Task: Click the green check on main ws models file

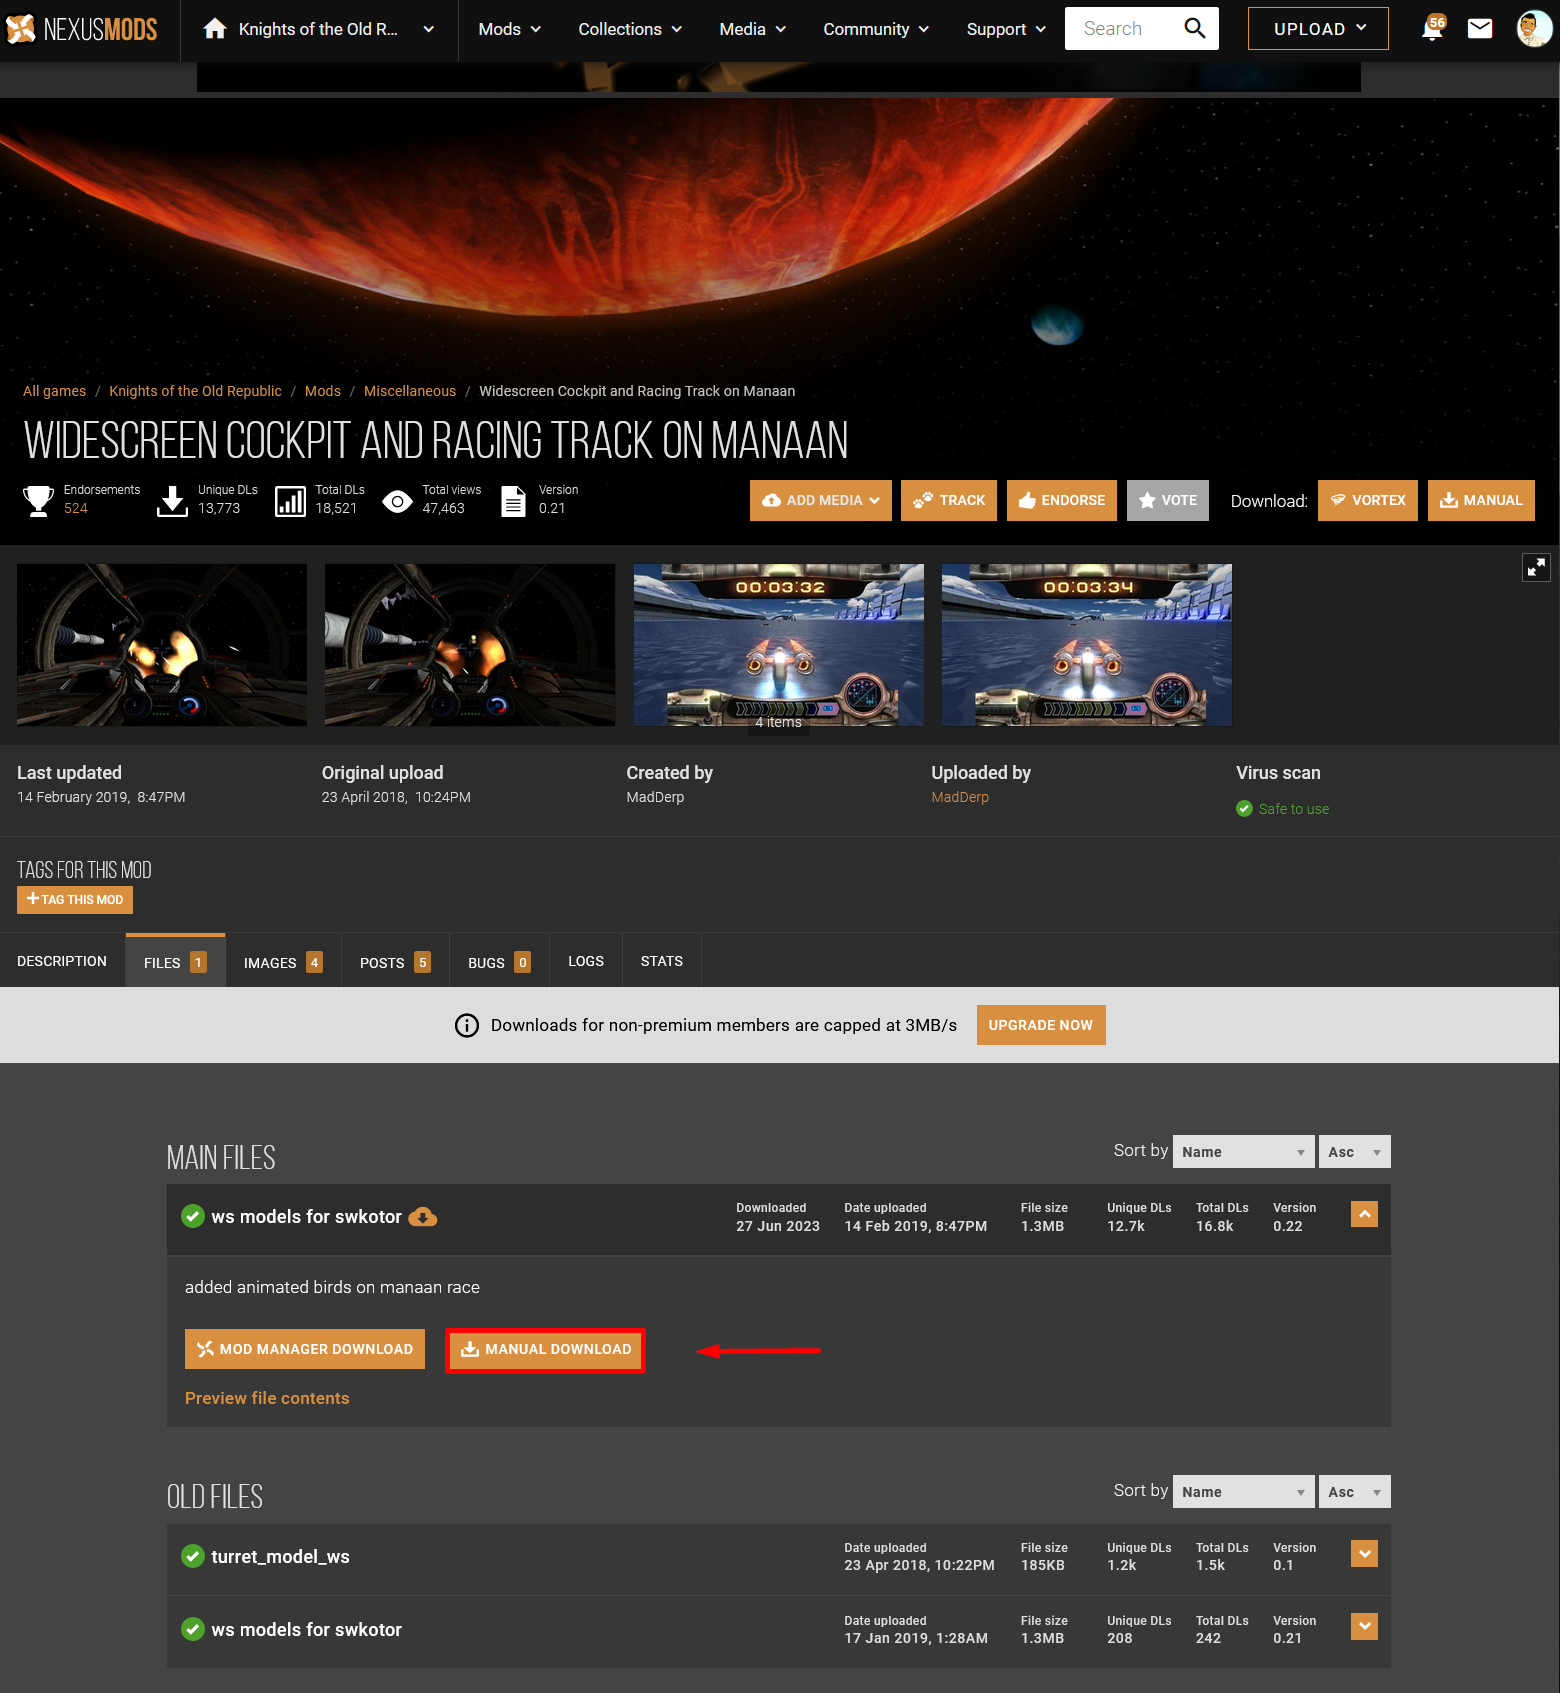Action: (x=193, y=1216)
